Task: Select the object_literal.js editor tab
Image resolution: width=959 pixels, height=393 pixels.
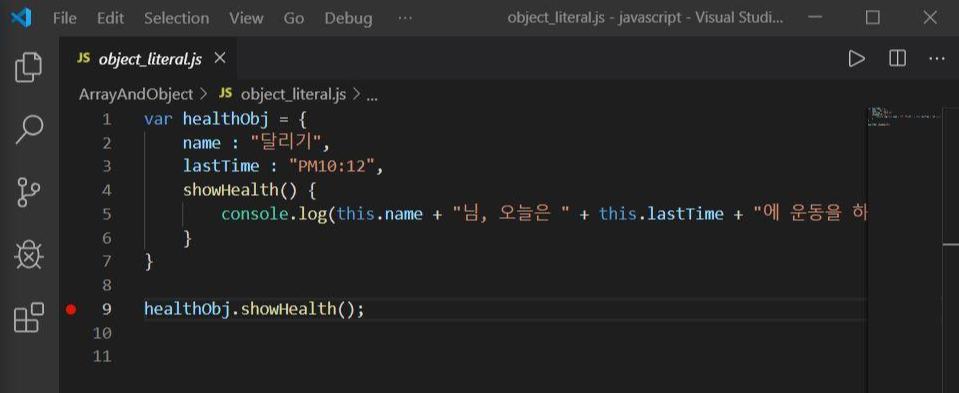Action: pos(147,59)
